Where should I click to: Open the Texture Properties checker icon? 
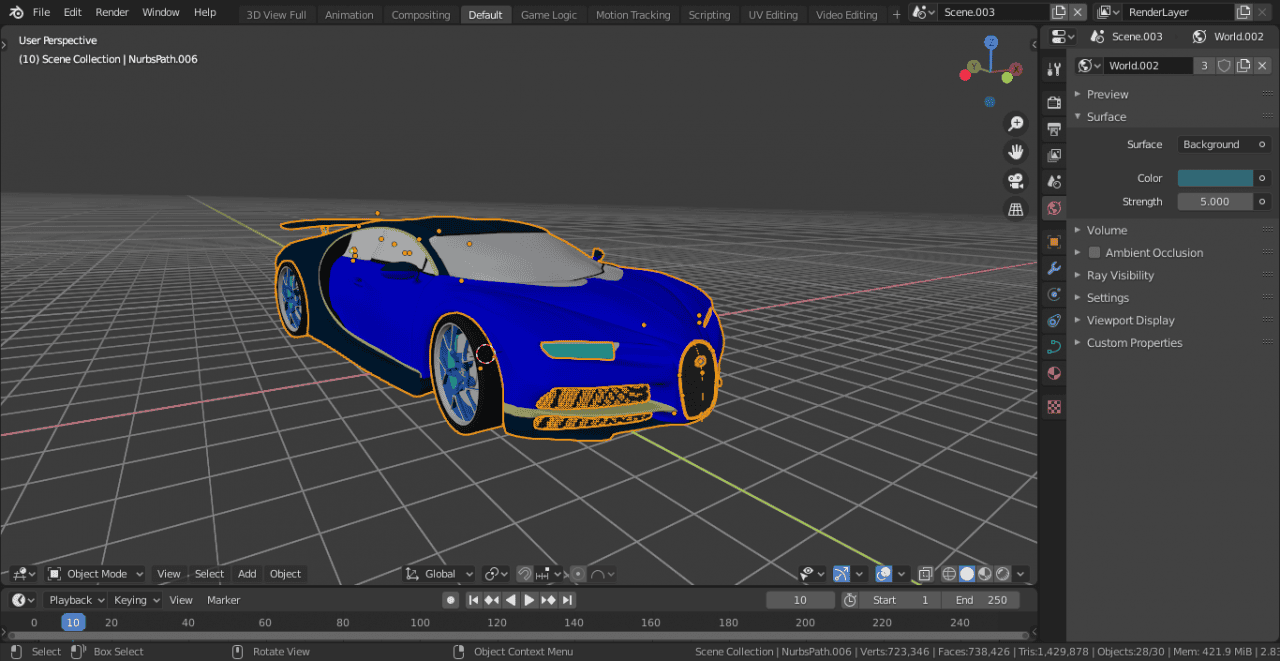click(1053, 406)
